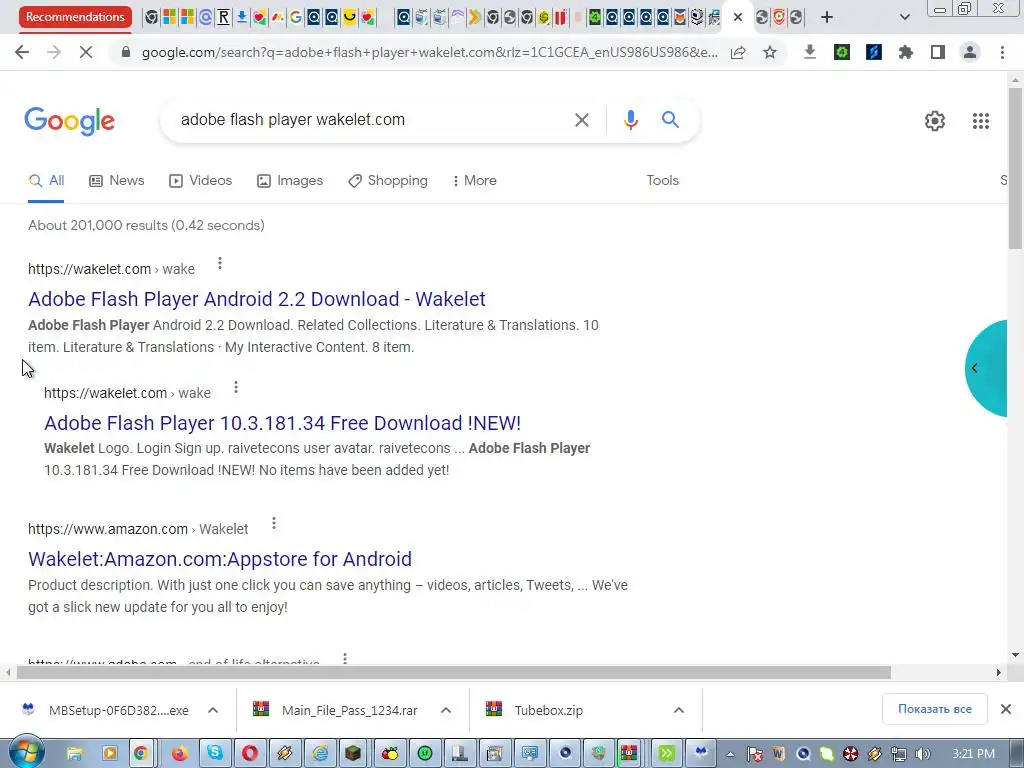Click the scroll-down arrow on vertical scrollbar
The image size is (1024, 768).
(1015, 655)
